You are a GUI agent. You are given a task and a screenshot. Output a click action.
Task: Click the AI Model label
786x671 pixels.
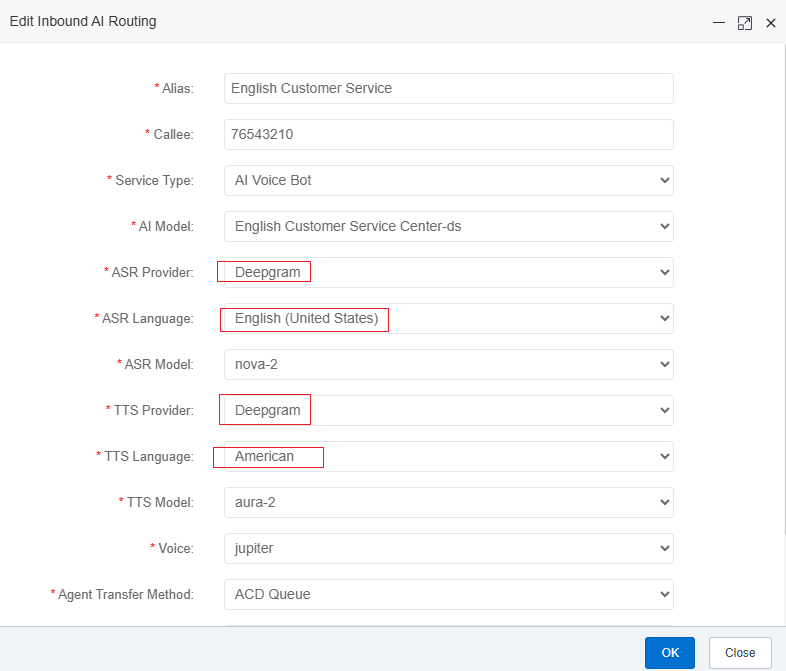[x=166, y=227]
